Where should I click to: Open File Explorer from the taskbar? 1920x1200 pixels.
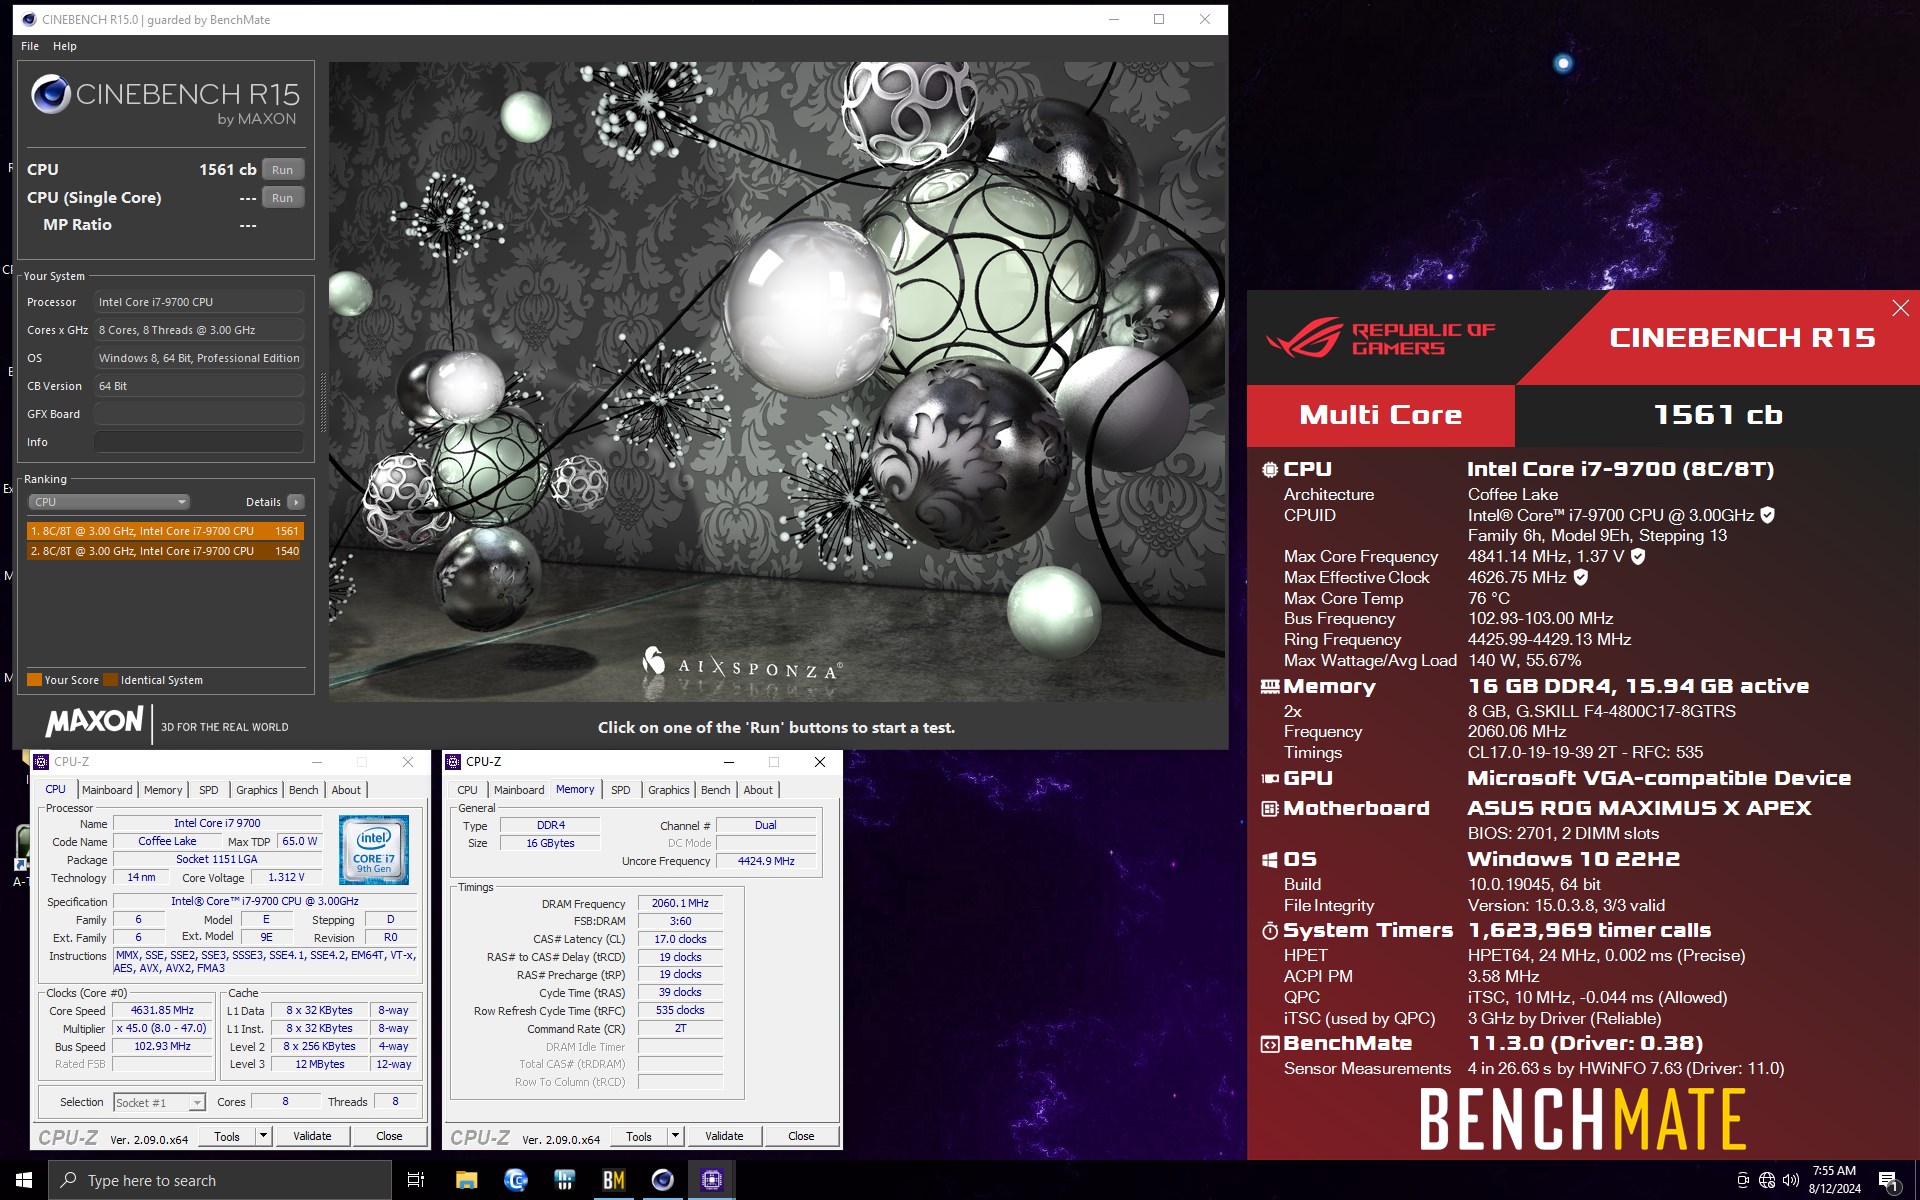coord(466,1180)
